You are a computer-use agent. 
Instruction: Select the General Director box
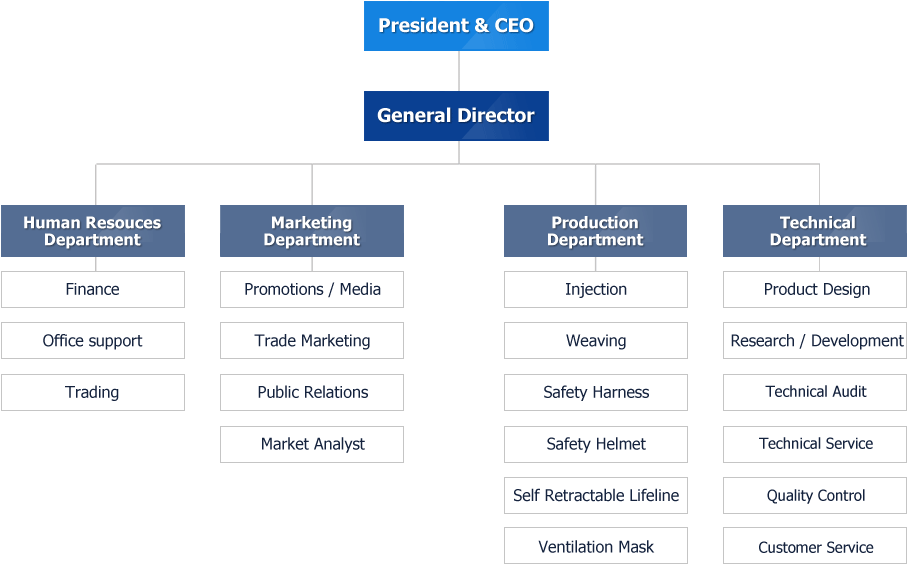[x=456, y=115]
